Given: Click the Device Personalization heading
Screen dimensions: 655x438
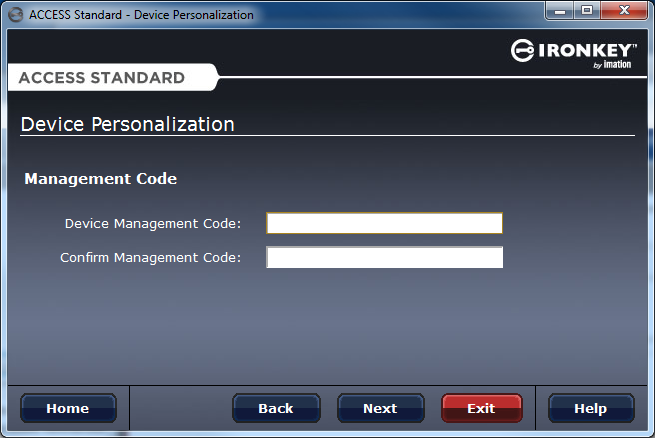Looking at the screenshot, I should tap(128, 125).
